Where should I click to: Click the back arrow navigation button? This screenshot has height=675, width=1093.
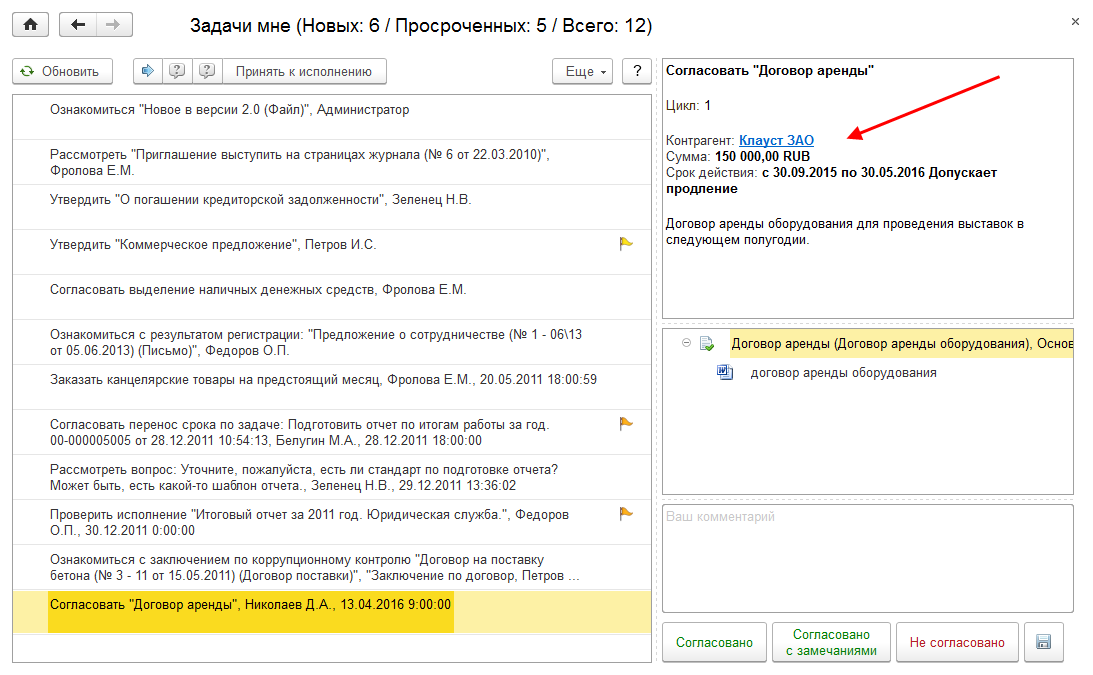78,25
